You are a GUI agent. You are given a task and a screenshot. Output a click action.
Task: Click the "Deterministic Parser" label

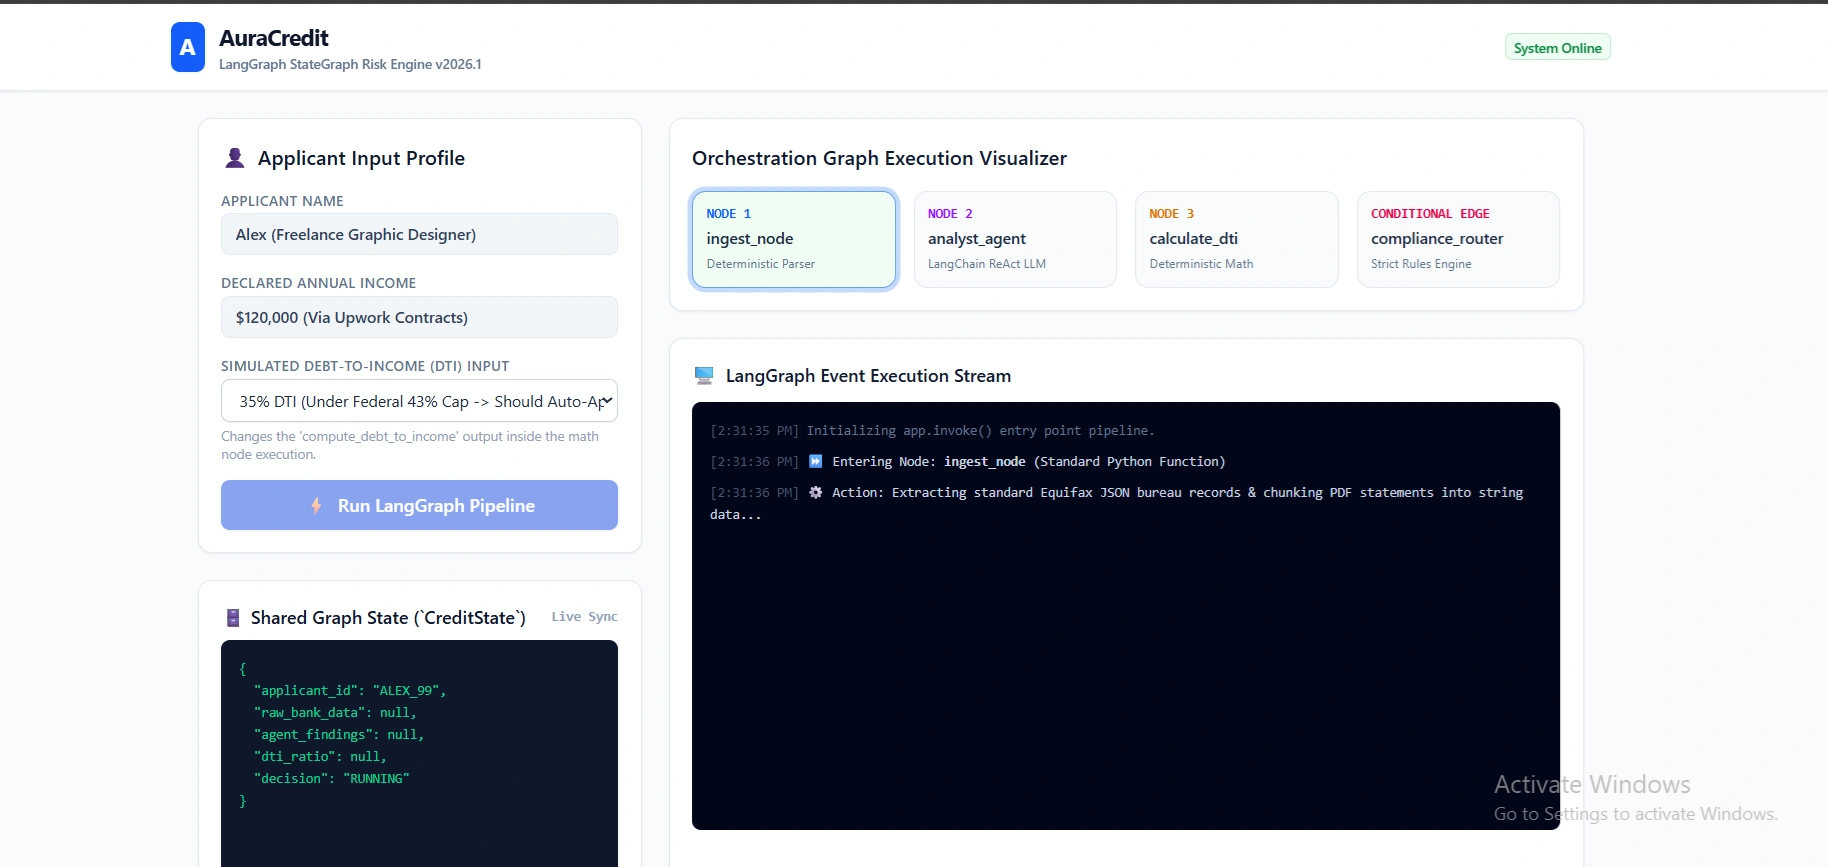(760, 264)
